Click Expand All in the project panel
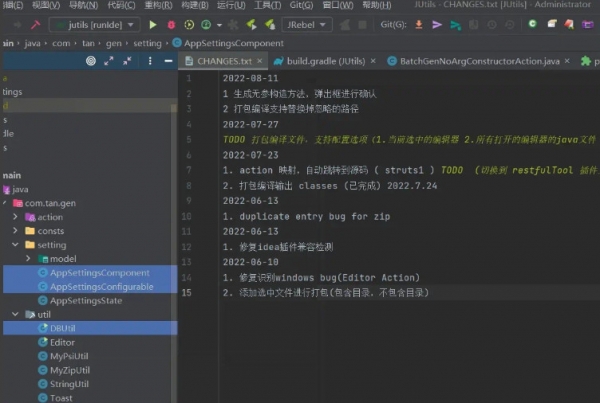This screenshot has width=600, height=403. click(110, 61)
